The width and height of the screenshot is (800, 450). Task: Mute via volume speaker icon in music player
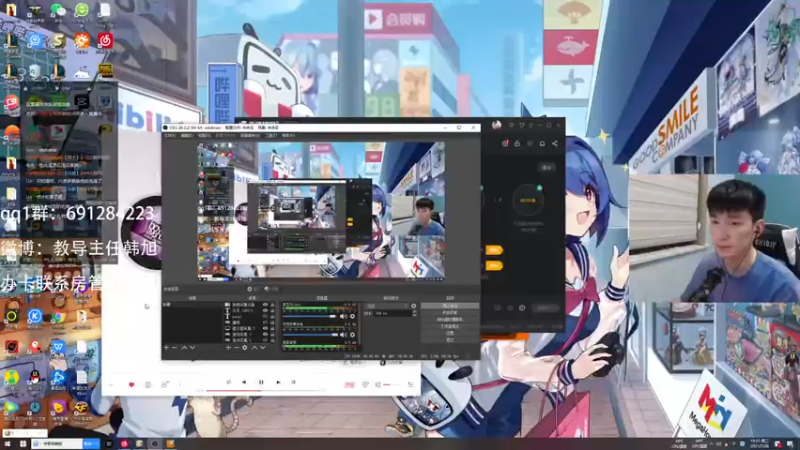[x=378, y=384]
